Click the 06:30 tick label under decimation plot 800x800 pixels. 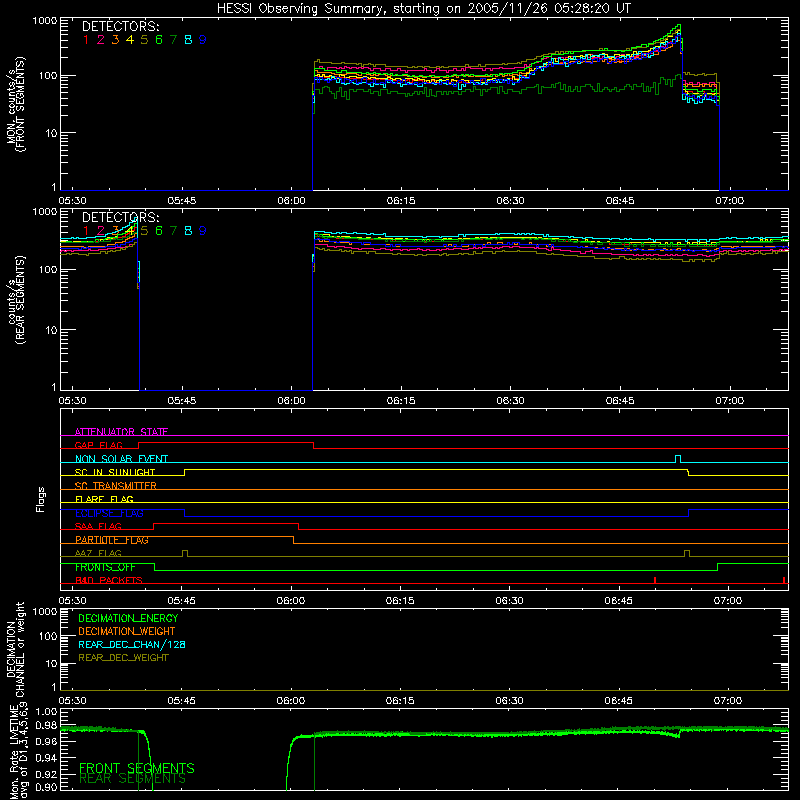(510, 701)
